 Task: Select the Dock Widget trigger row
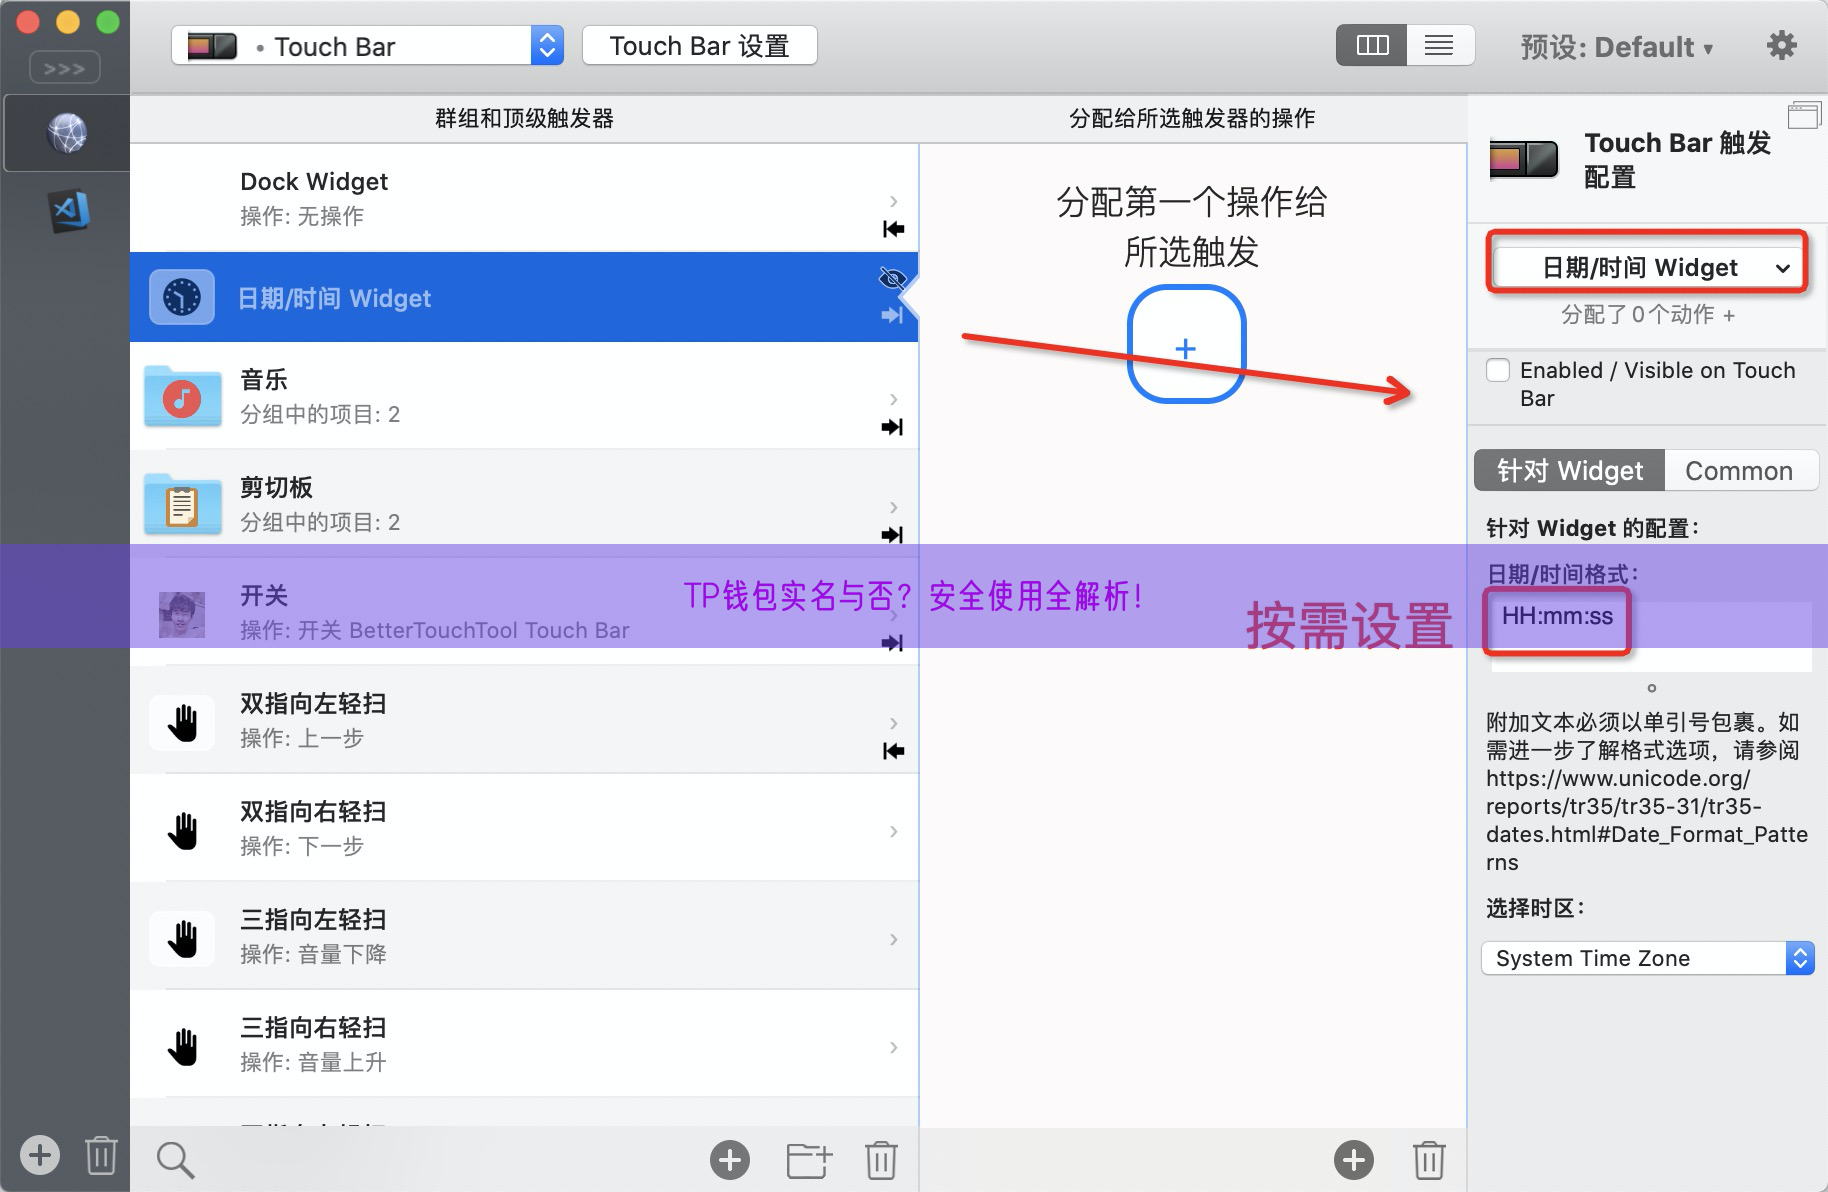point(524,197)
